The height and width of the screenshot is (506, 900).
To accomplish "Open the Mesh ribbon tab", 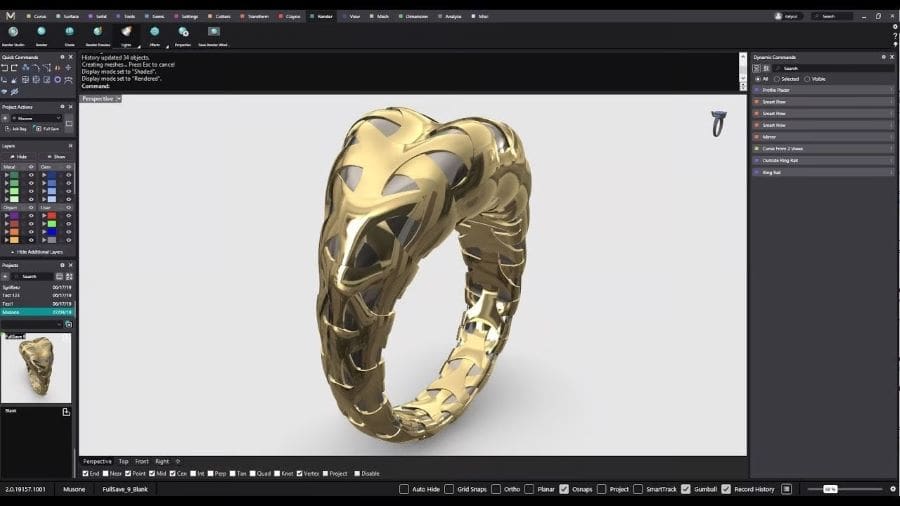I will [x=379, y=16].
